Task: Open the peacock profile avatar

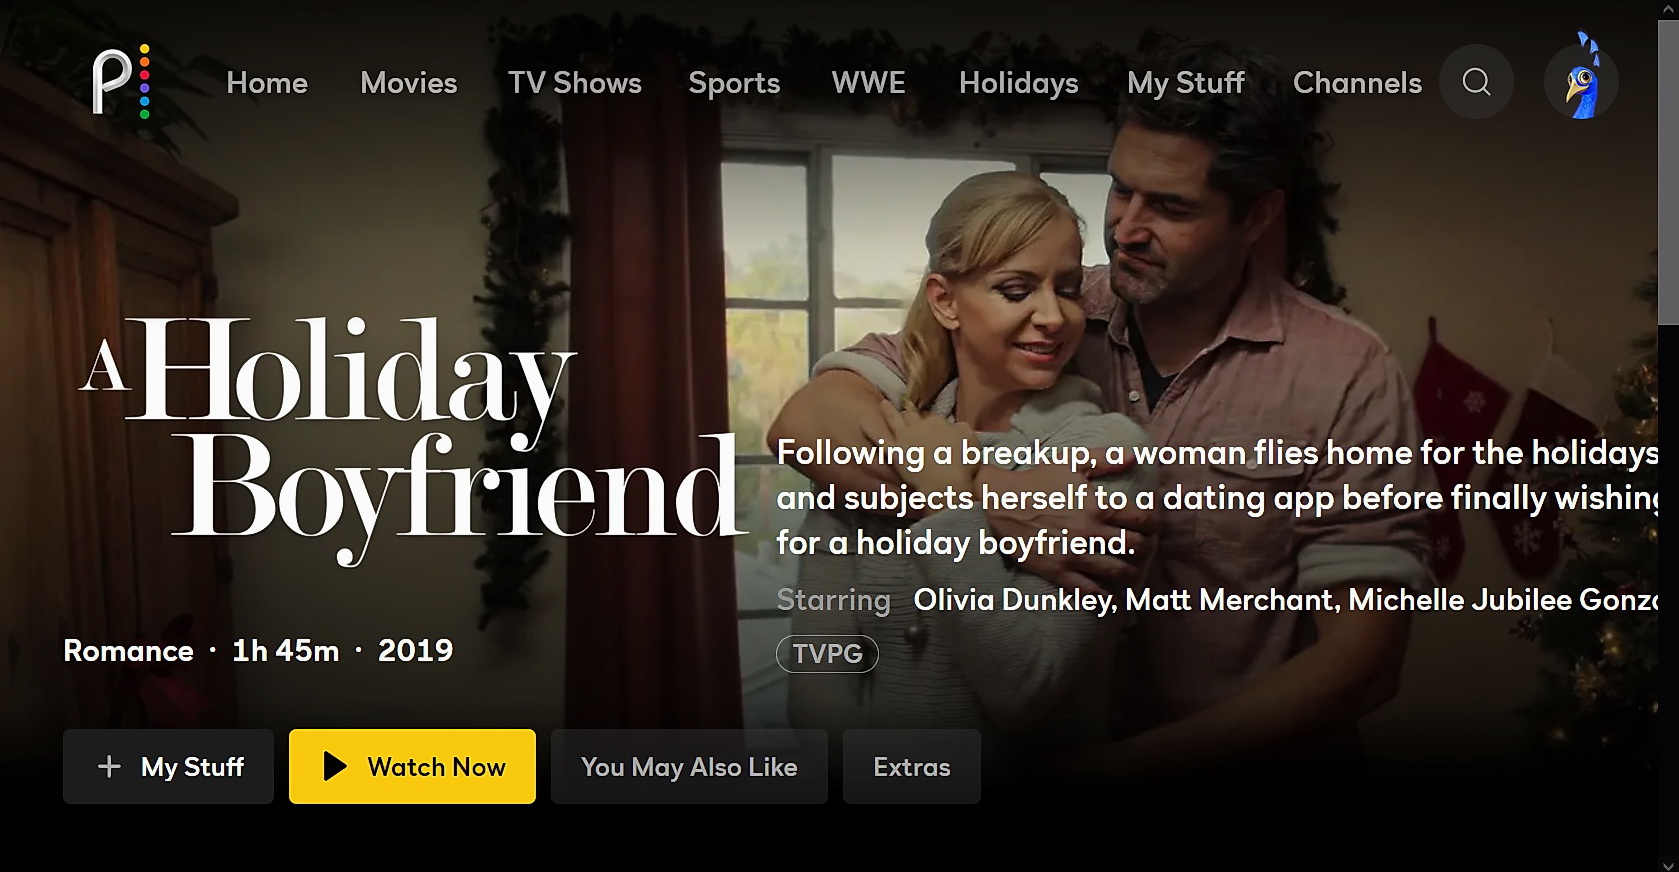Action: [x=1581, y=82]
